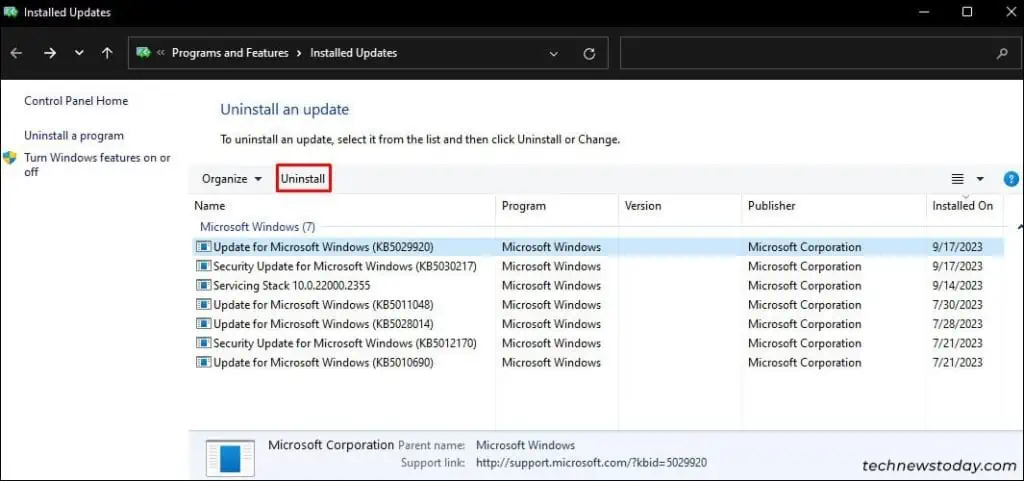Open "Programs and Features" breadcrumb

tap(230, 53)
